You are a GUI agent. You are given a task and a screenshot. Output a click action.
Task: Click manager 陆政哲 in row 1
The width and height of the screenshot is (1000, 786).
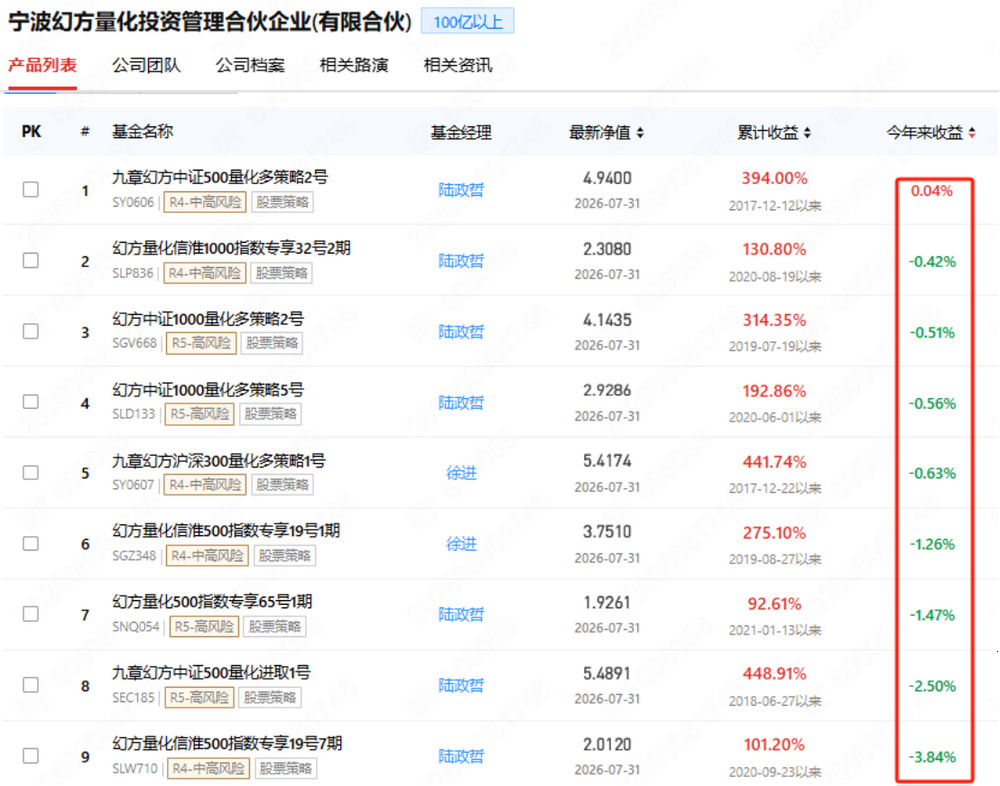point(461,190)
